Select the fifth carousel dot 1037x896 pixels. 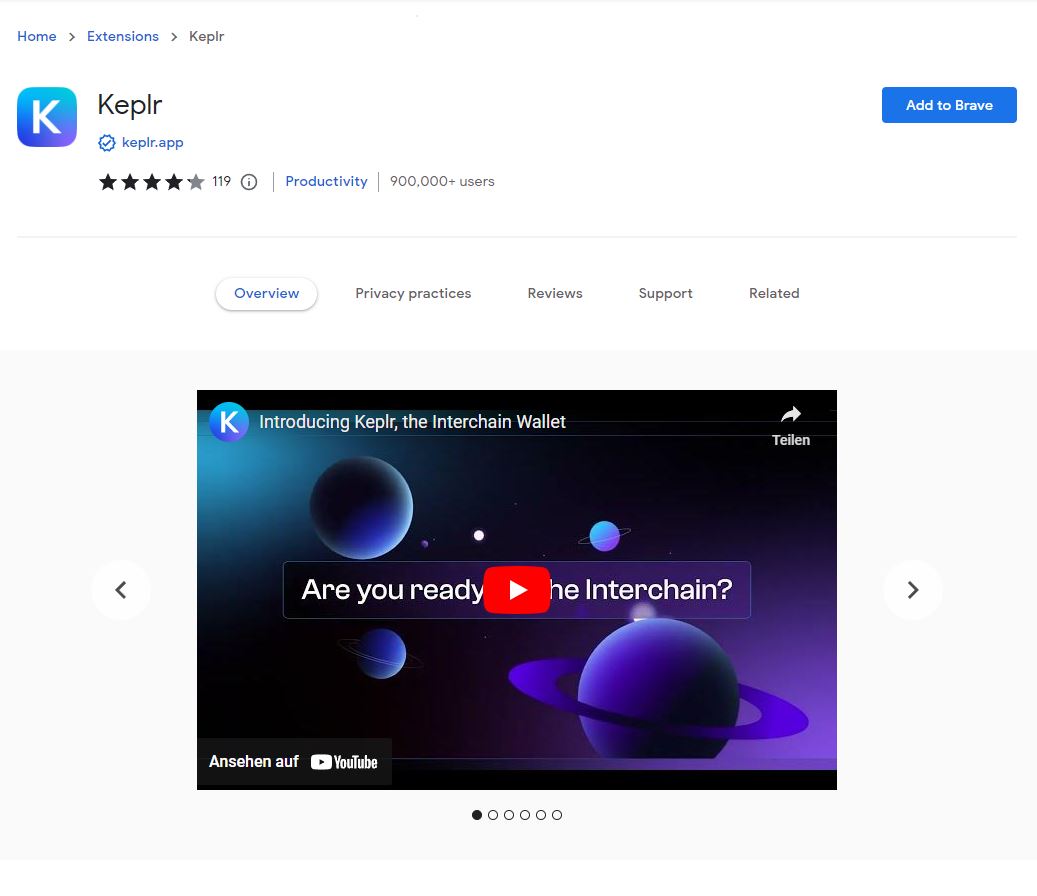(x=541, y=815)
